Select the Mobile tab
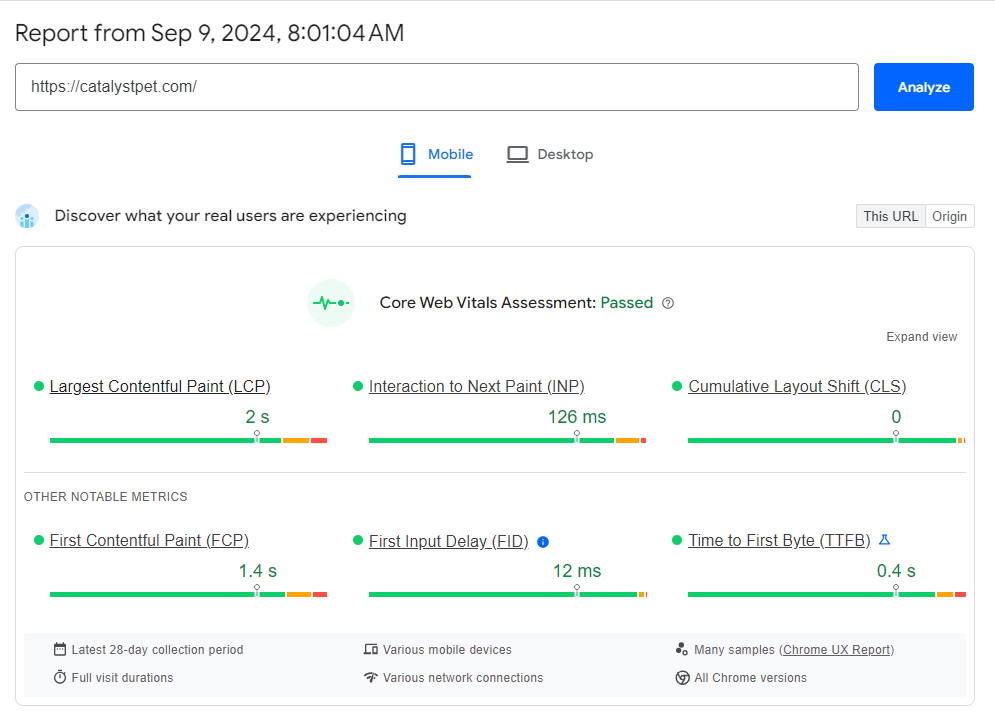The width and height of the screenshot is (995, 718). 435,155
